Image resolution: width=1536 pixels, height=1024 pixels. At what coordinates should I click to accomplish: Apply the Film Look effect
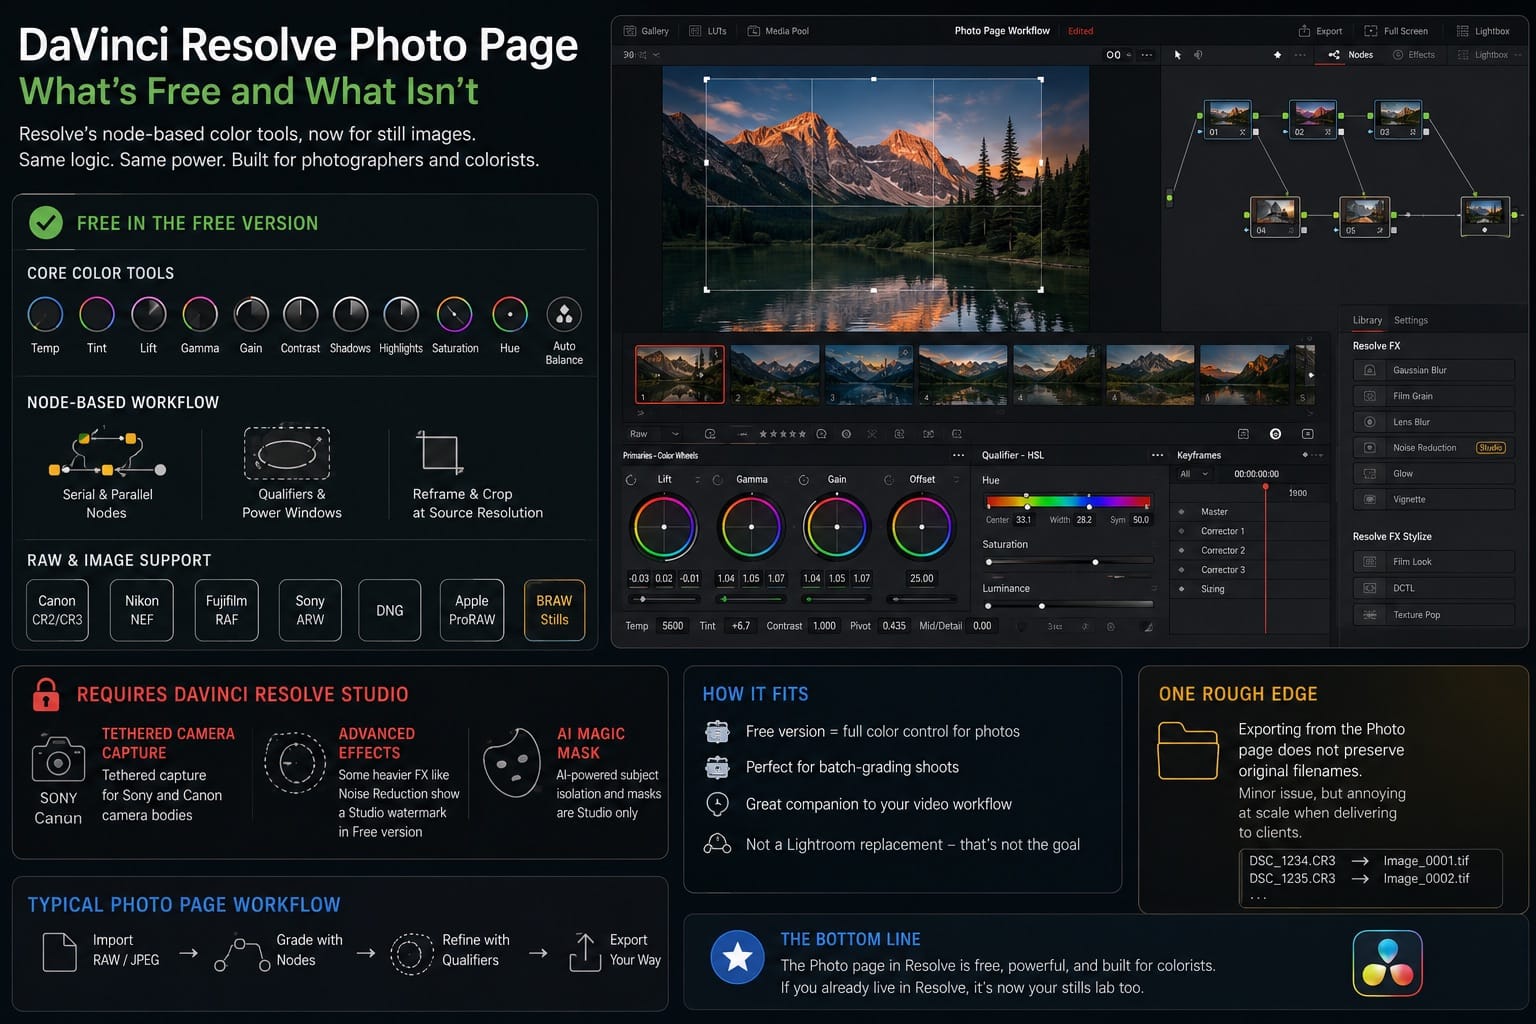[1432, 562]
